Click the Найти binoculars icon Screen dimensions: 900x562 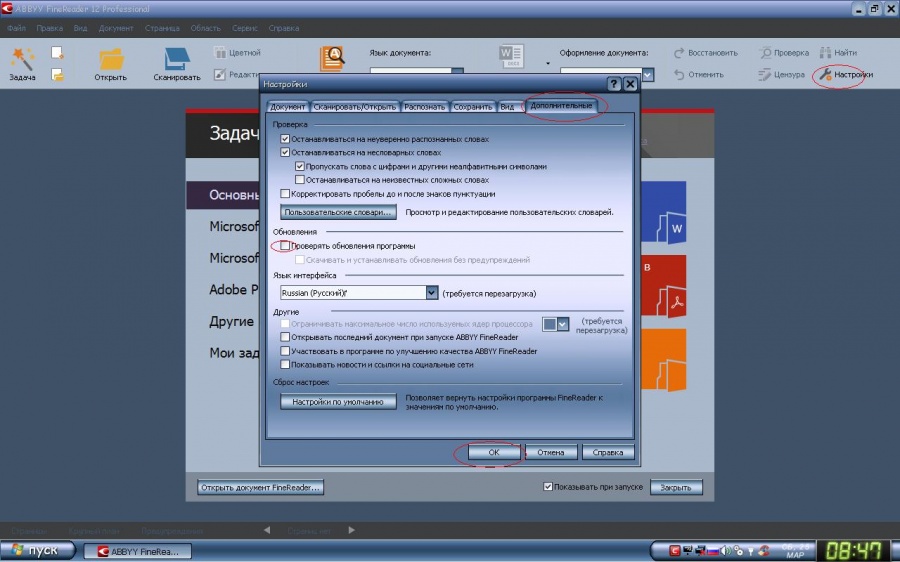point(825,53)
